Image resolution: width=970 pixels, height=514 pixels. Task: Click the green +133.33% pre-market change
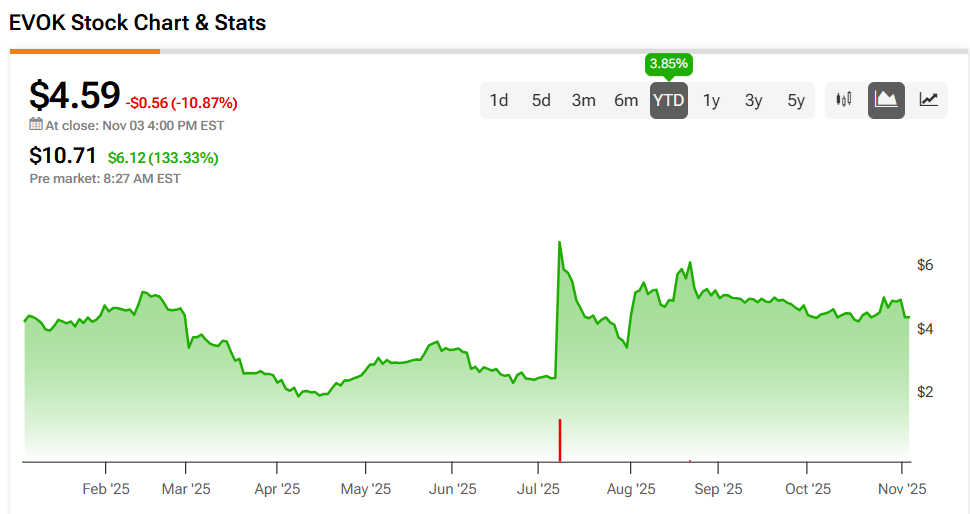(163, 158)
